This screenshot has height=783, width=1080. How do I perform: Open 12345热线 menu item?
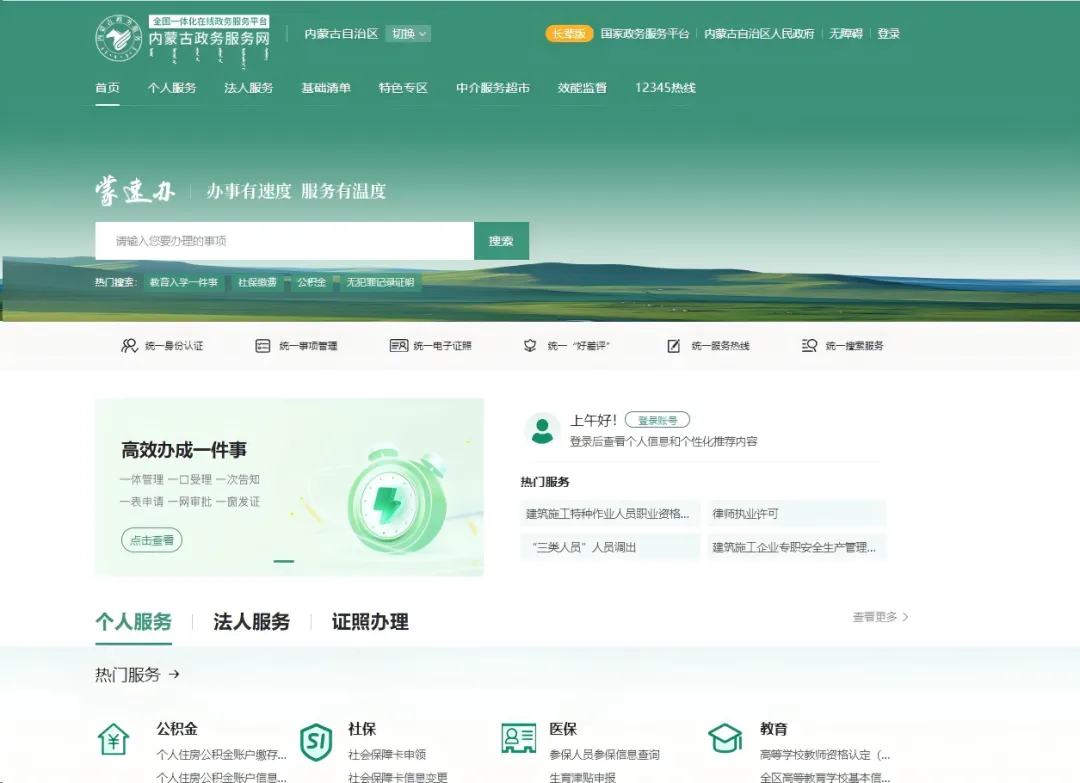coord(665,88)
